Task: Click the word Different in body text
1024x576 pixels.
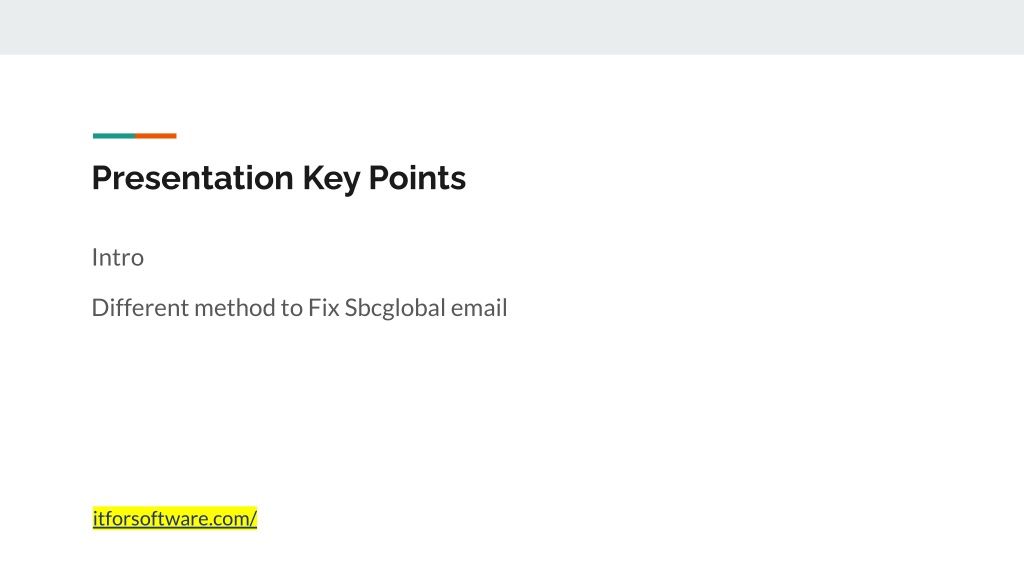Action: pyautogui.click(x=140, y=308)
